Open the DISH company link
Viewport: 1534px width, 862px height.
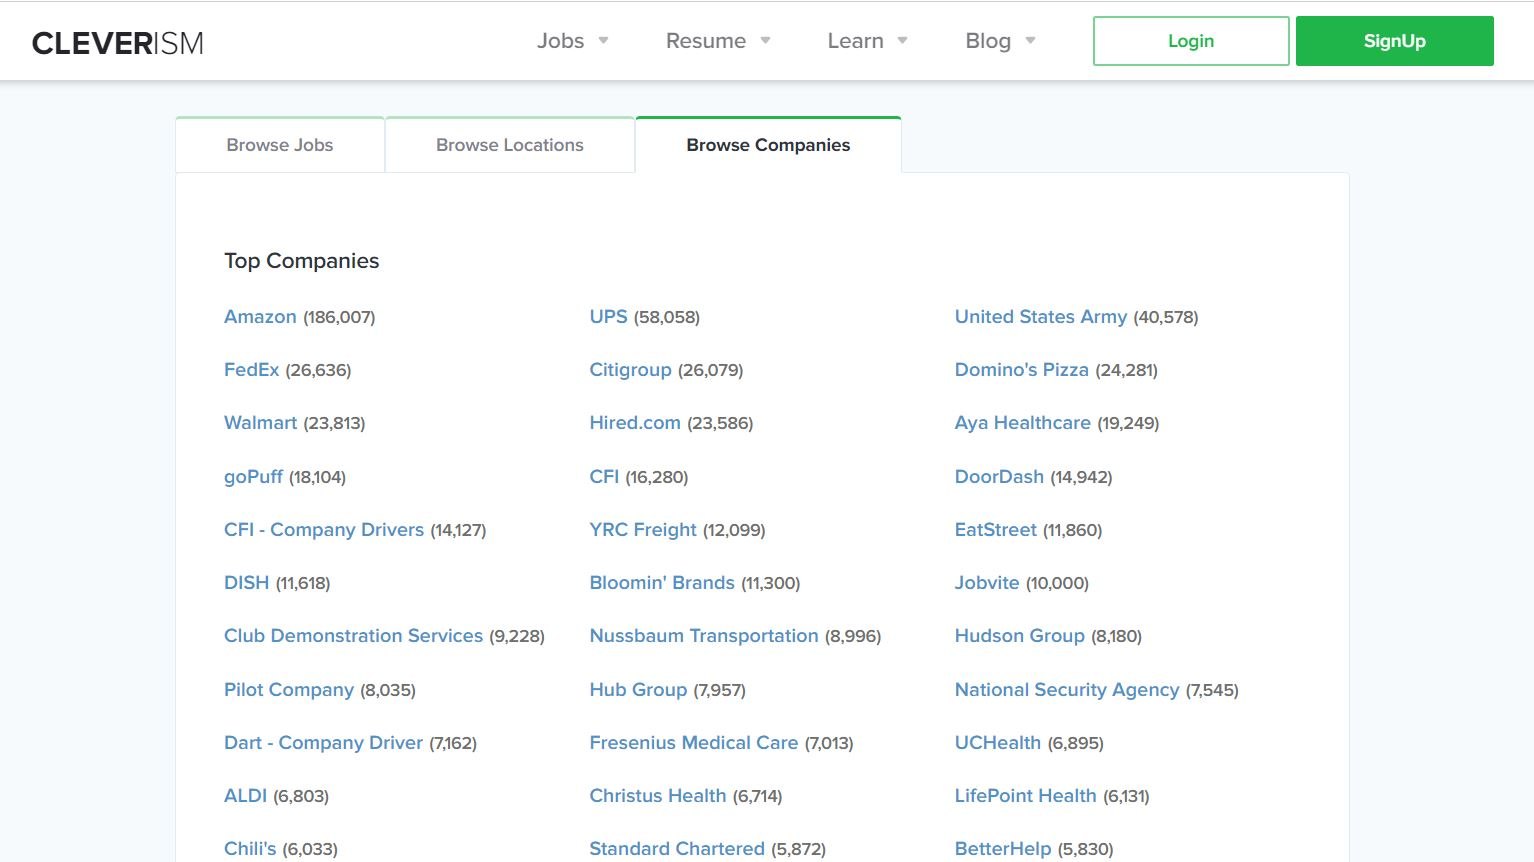246,583
